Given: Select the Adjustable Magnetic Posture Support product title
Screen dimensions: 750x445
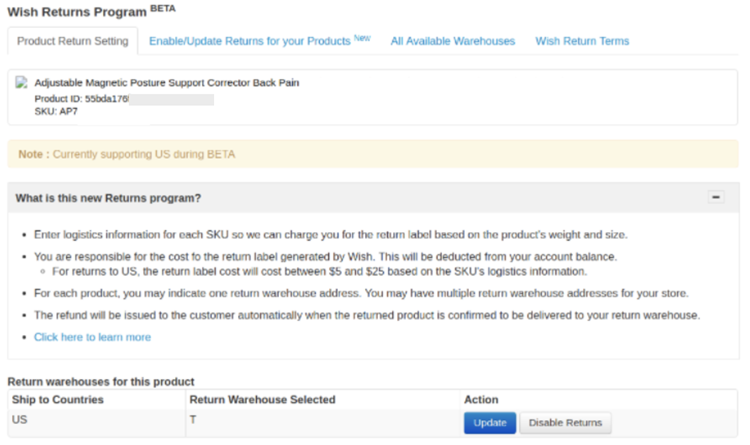Looking at the screenshot, I should [166, 82].
